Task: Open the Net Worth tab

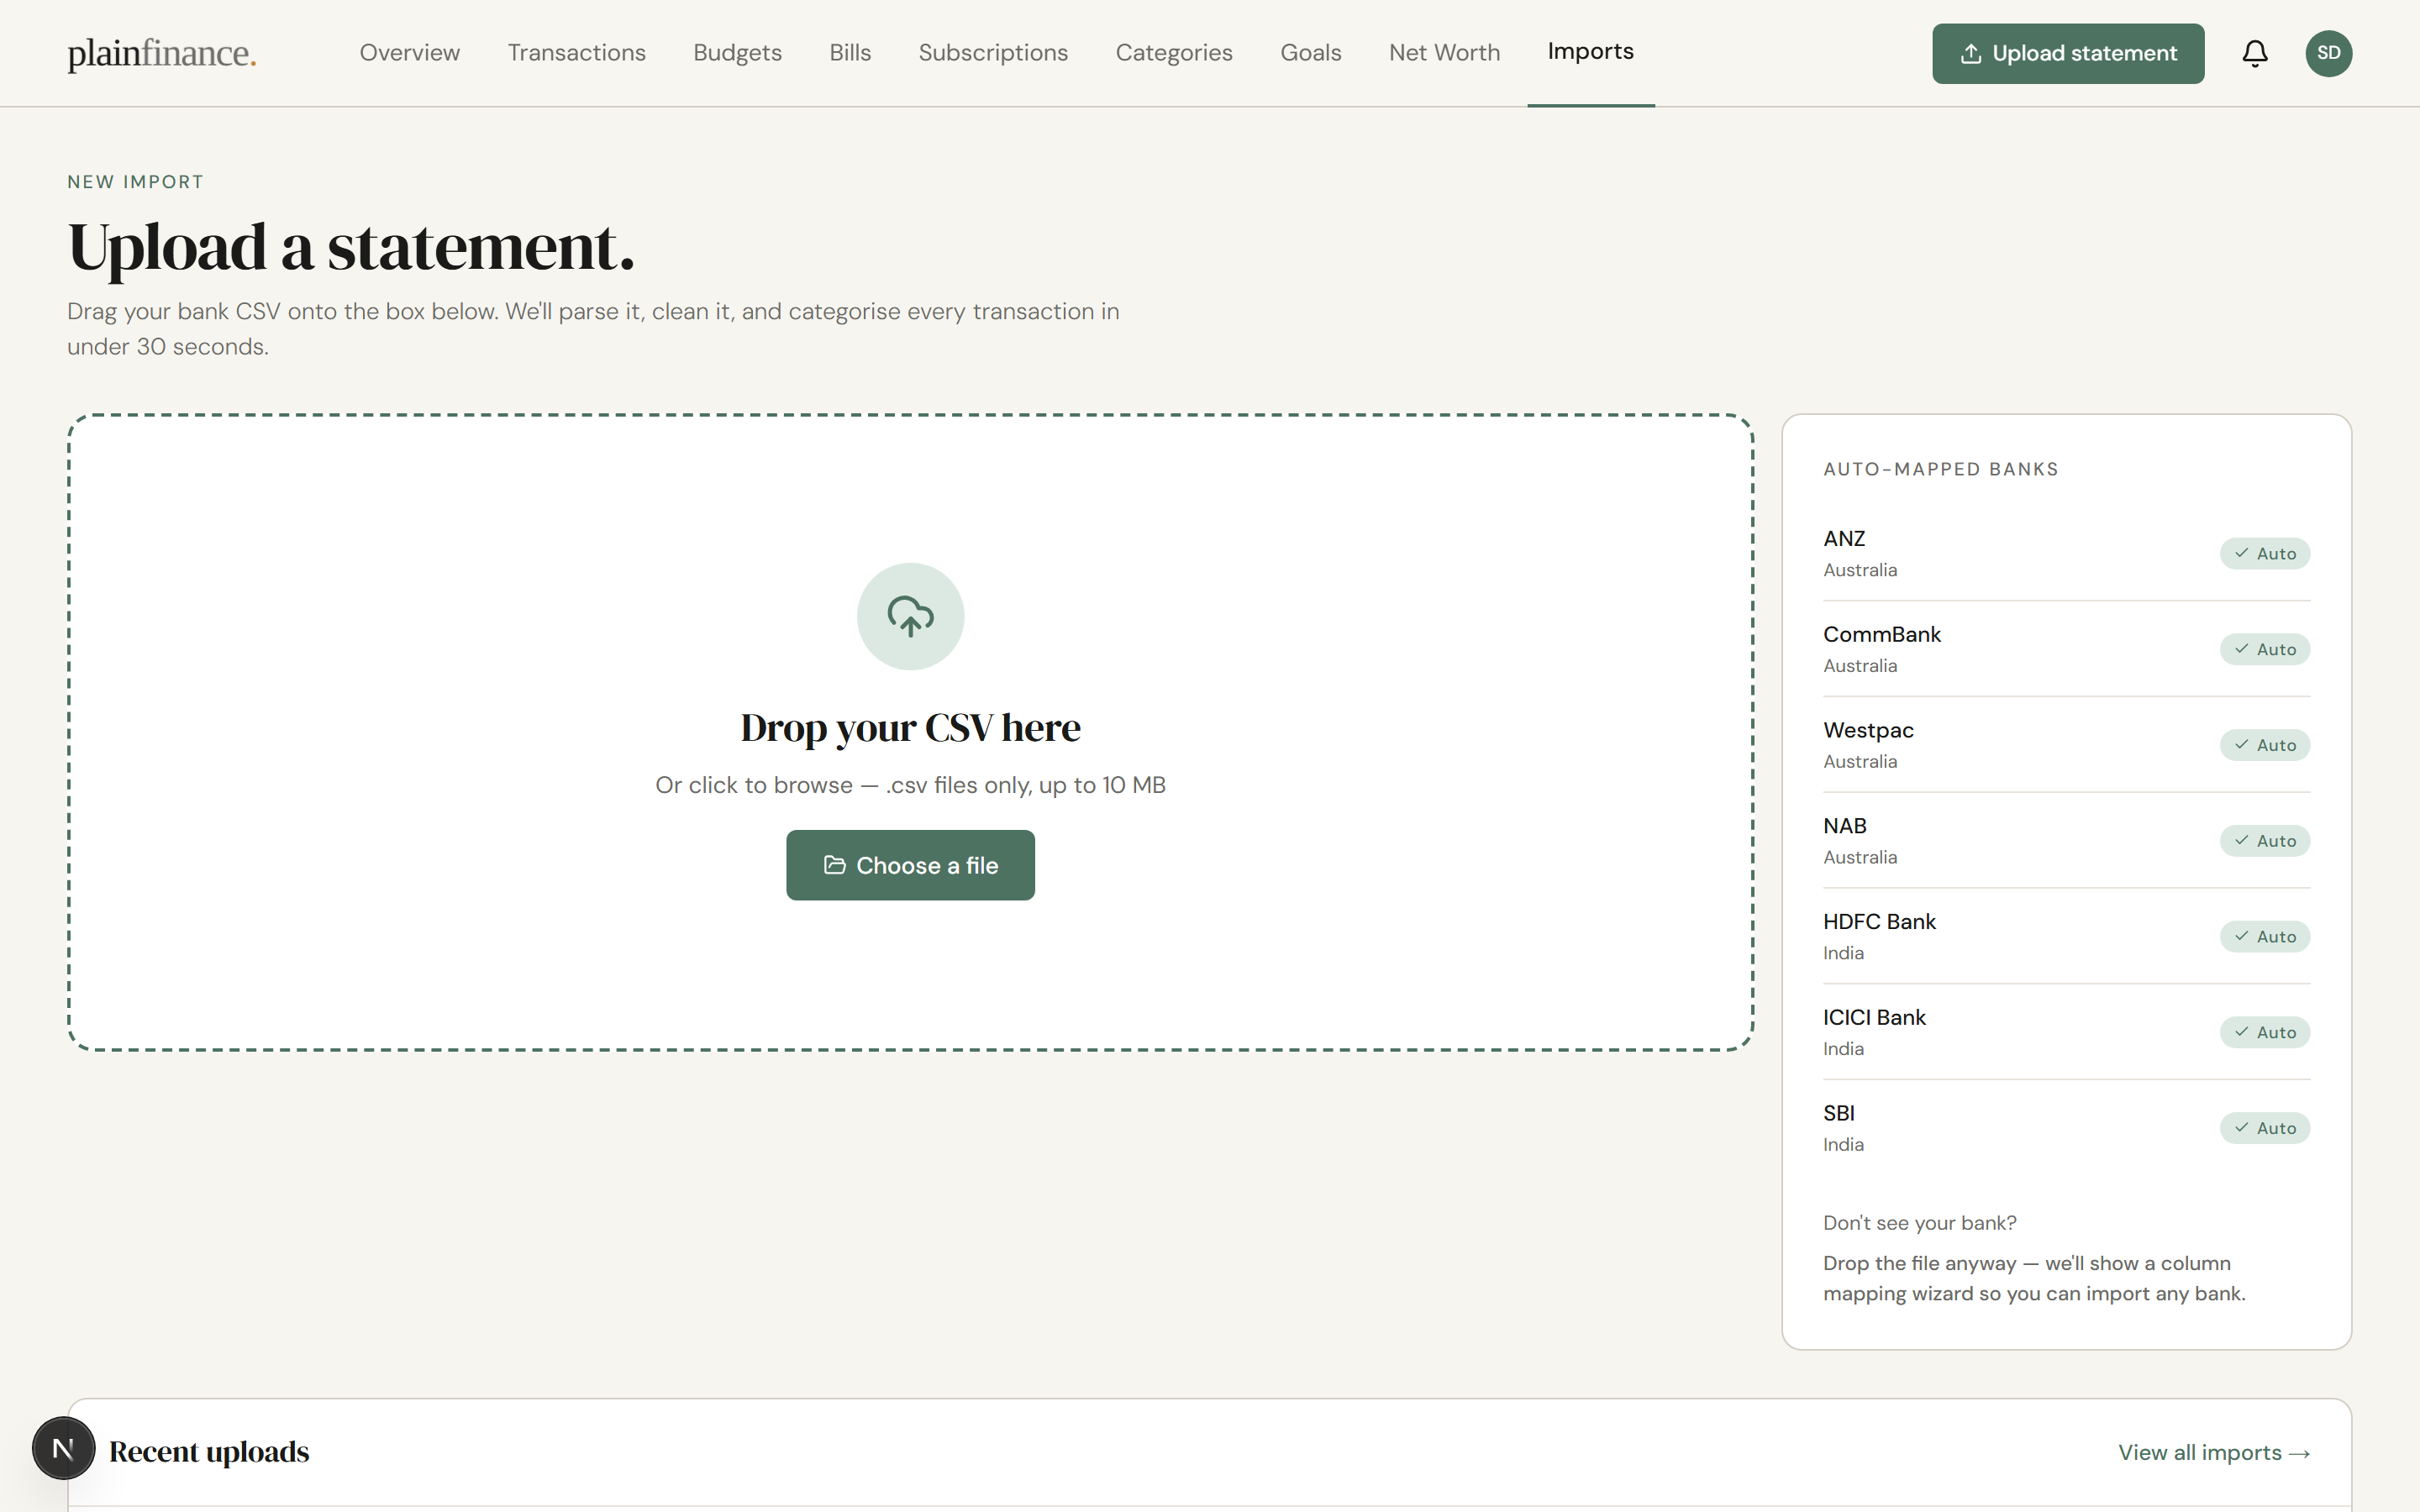Action: (1444, 53)
